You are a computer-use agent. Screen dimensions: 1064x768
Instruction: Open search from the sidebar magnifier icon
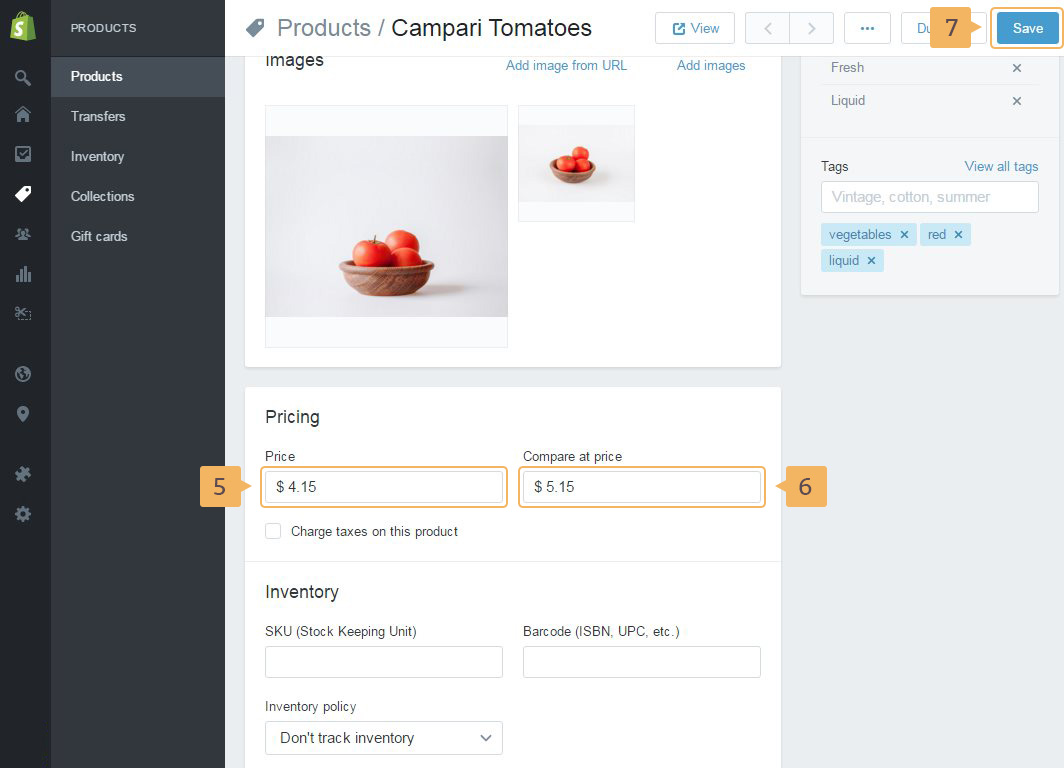[x=23, y=77]
